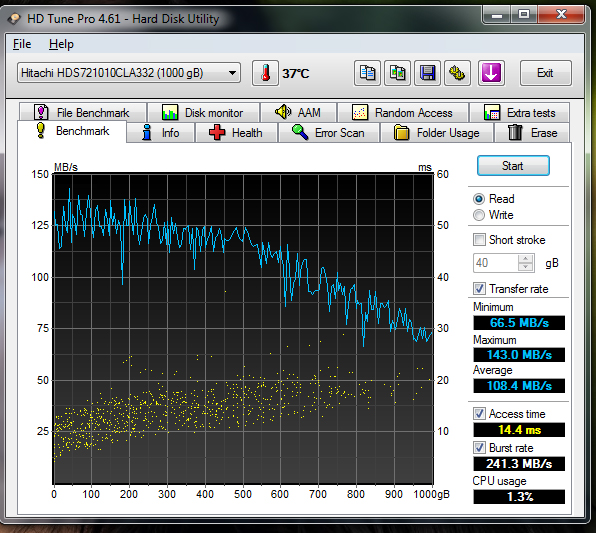Click the thermometer temperature icon
This screenshot has width=596, height=533.
266,73
